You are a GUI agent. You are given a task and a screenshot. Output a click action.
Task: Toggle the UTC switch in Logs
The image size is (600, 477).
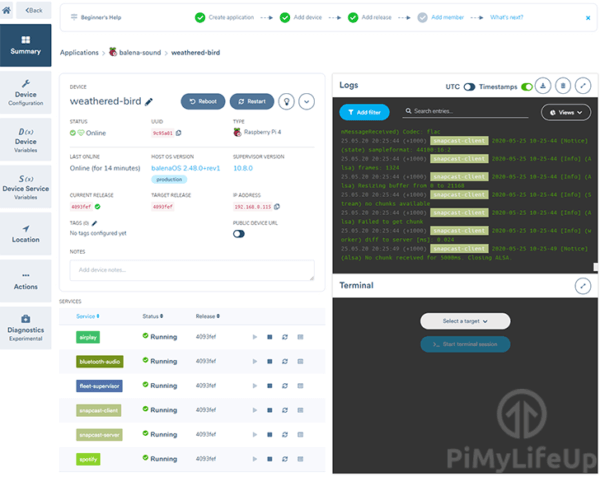tap(469, 87)
